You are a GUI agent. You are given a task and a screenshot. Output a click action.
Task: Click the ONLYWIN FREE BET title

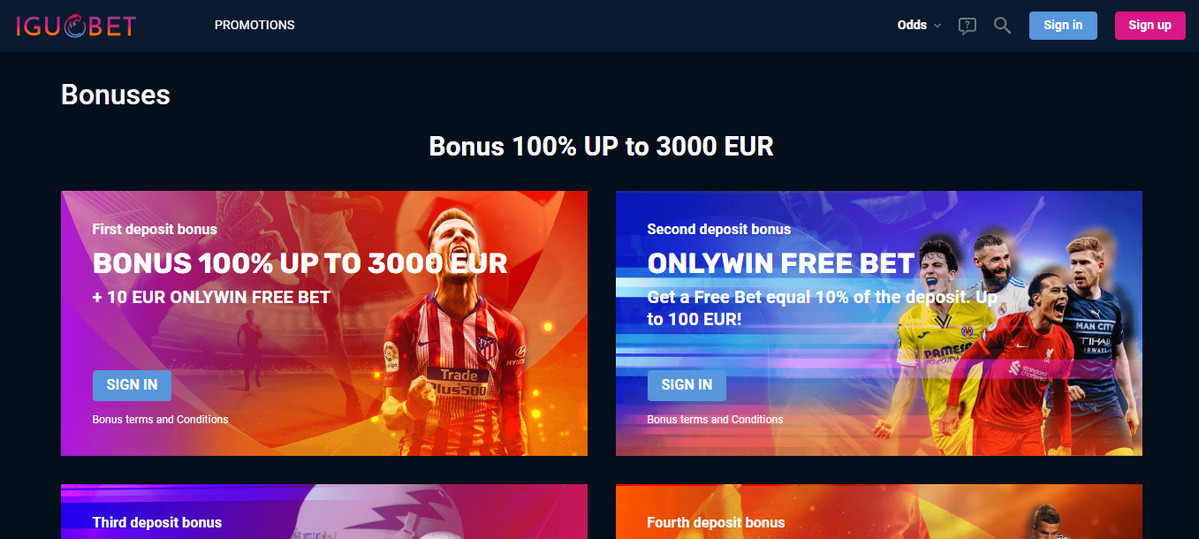tap(781, 264)
